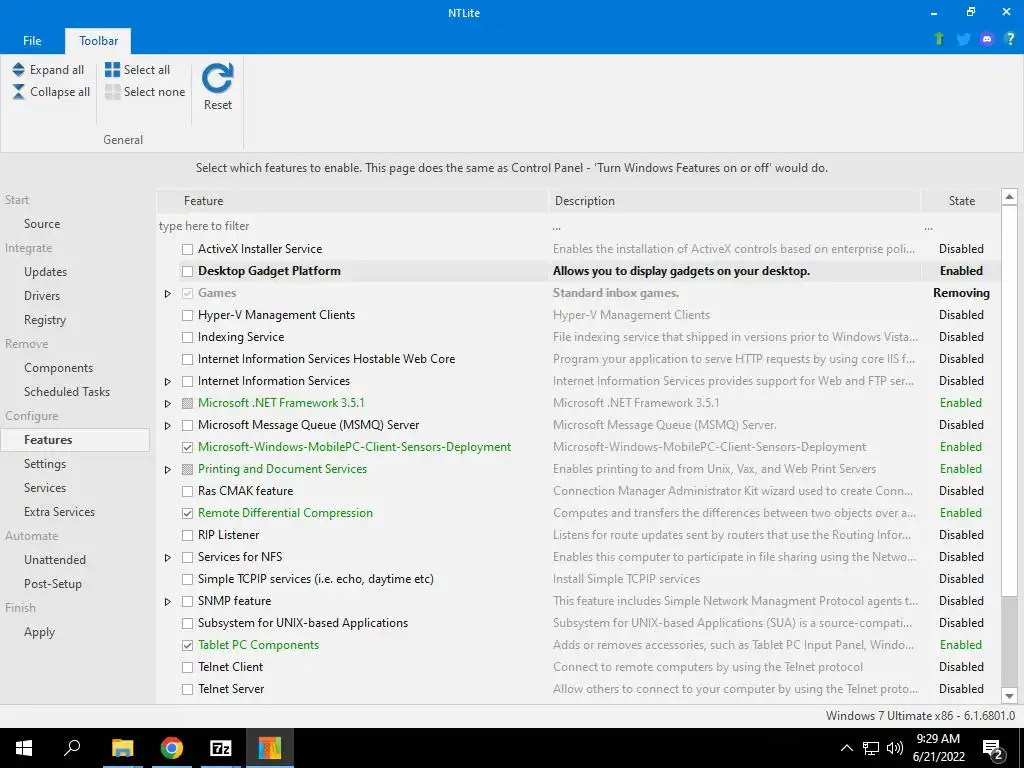Open the Discord icon

987,39
